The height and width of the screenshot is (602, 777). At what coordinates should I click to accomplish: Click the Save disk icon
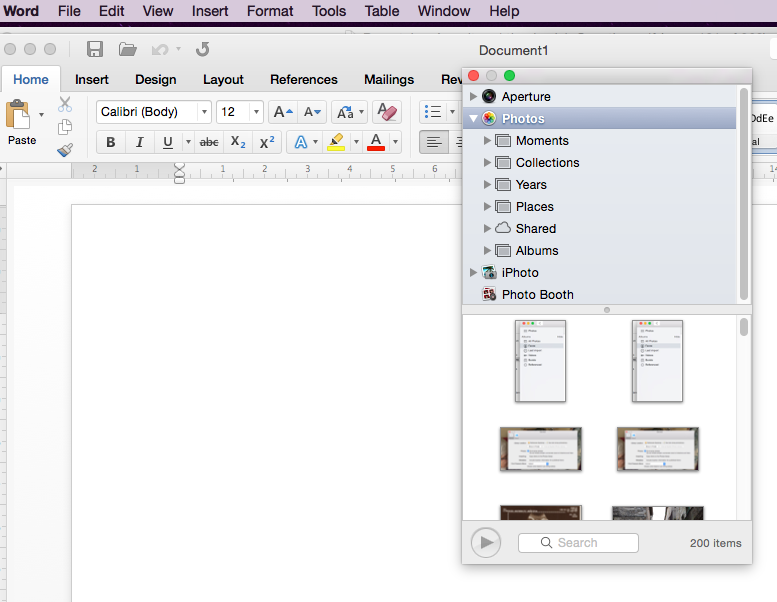click(95, 49)
